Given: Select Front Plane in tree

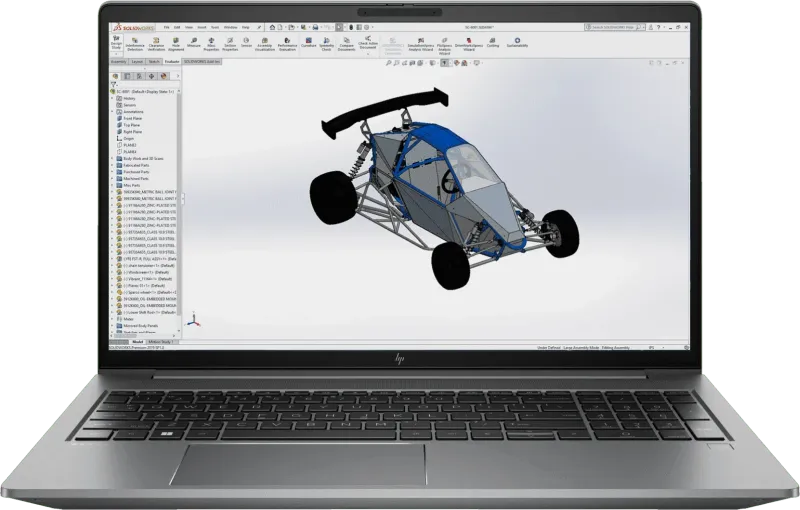Looking at the screenshot, I should coord(130,118).
